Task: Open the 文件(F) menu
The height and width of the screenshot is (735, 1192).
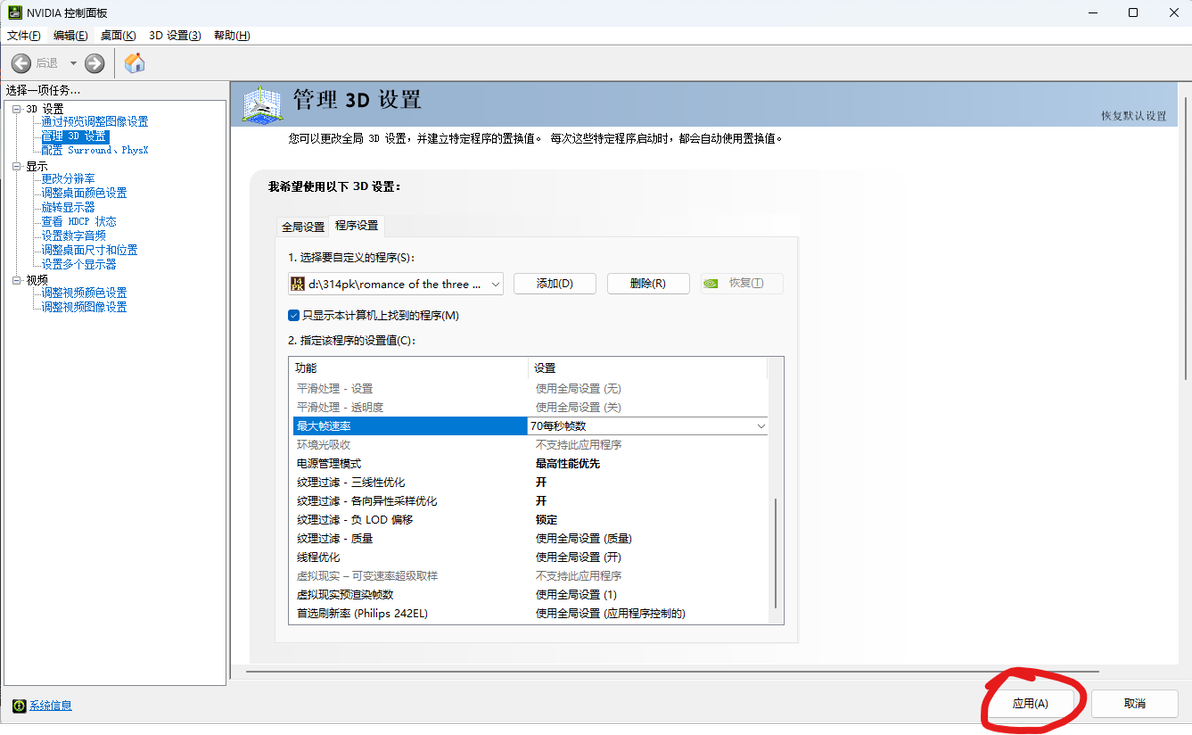Action: [24, 35]
